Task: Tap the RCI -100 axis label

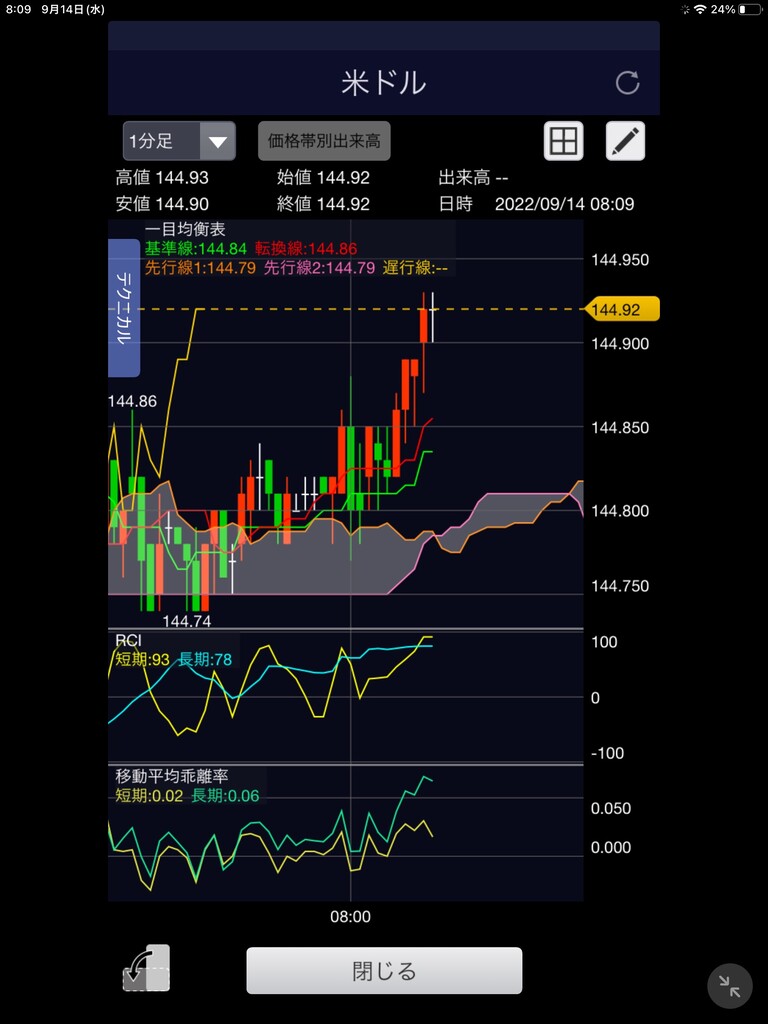Action: click(x=607, y=753)
